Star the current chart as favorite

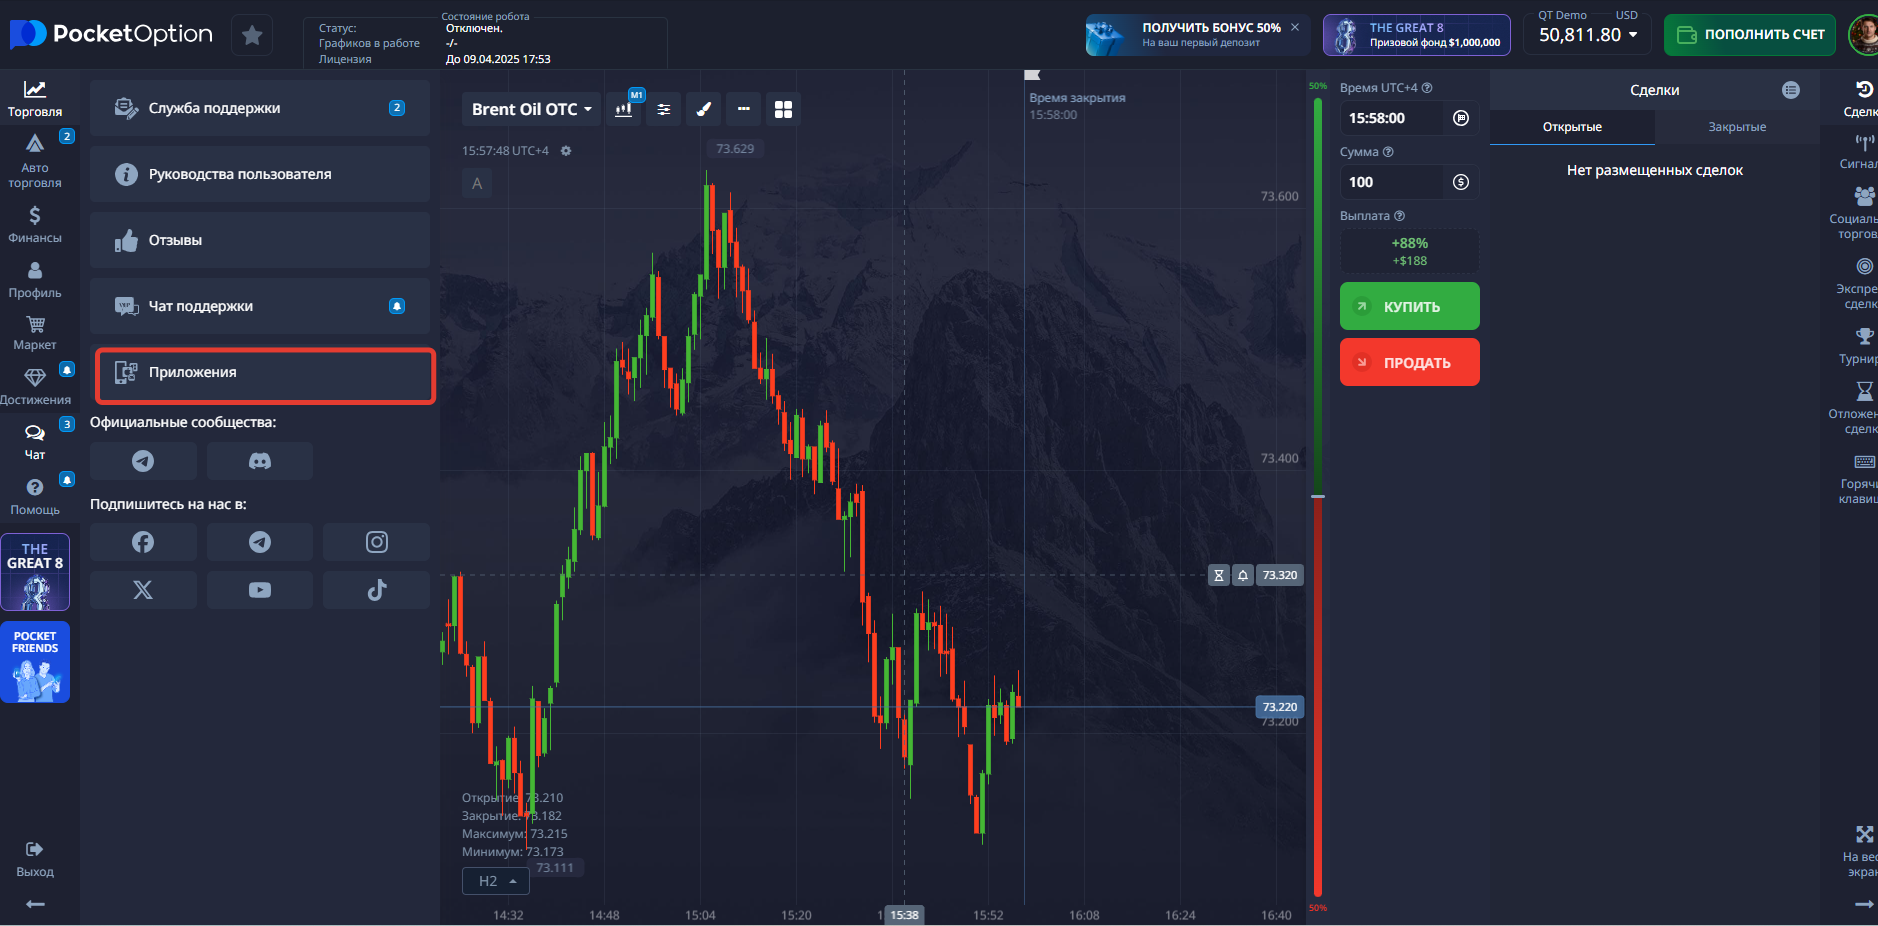pos(252,34)
